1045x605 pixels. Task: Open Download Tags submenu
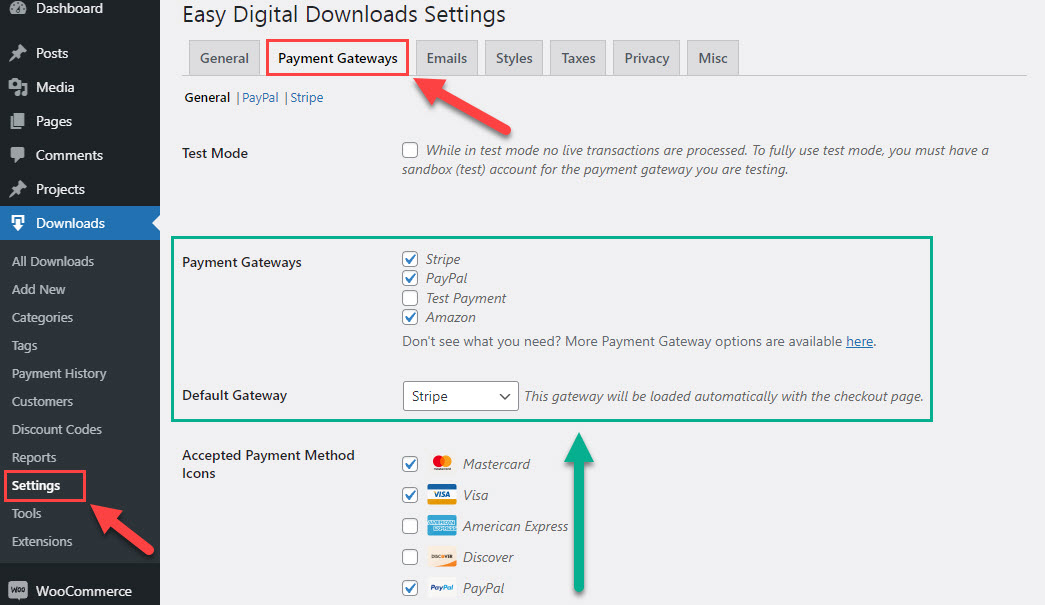[x=24, y=345]
